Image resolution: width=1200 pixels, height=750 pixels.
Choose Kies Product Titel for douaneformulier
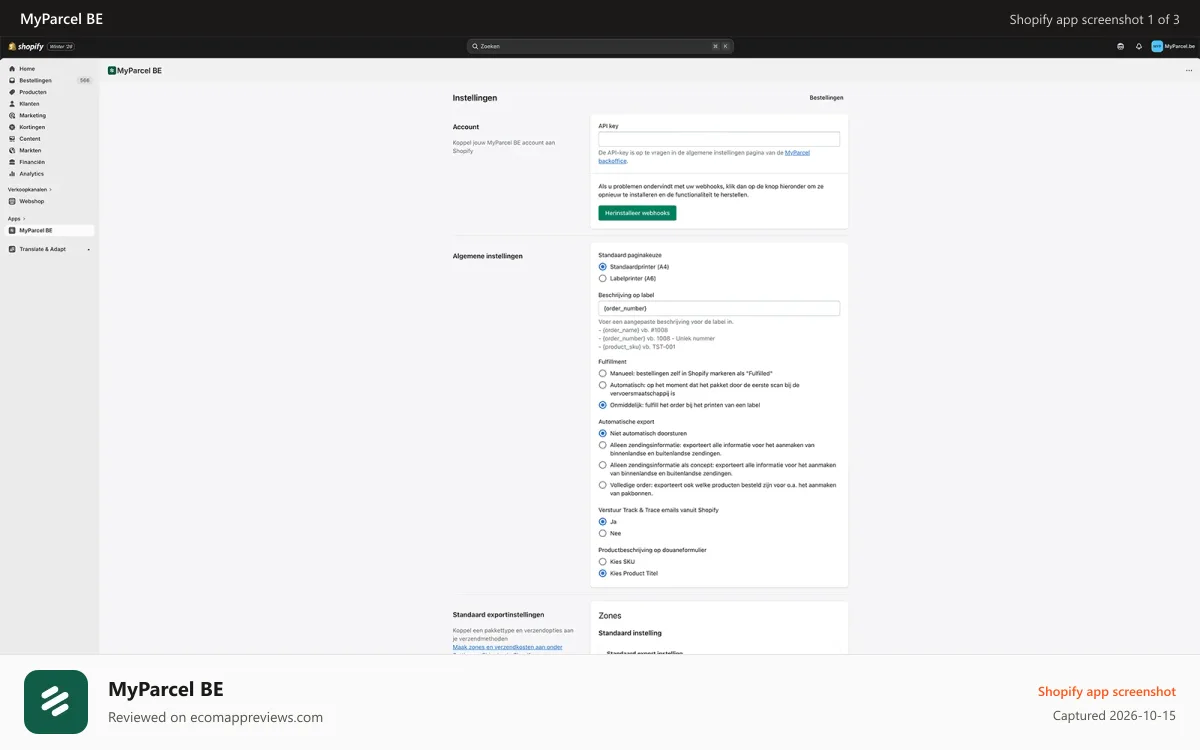[x=602, y=573]
